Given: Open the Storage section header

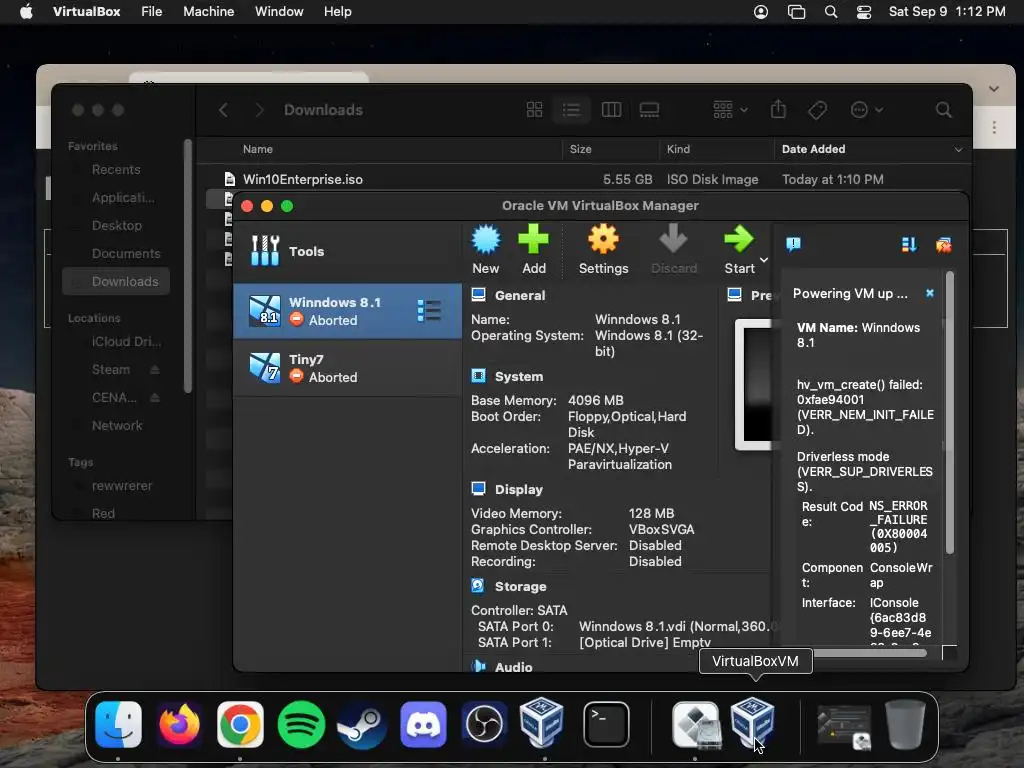Looking at the screenshot, I should pos(520,586).
